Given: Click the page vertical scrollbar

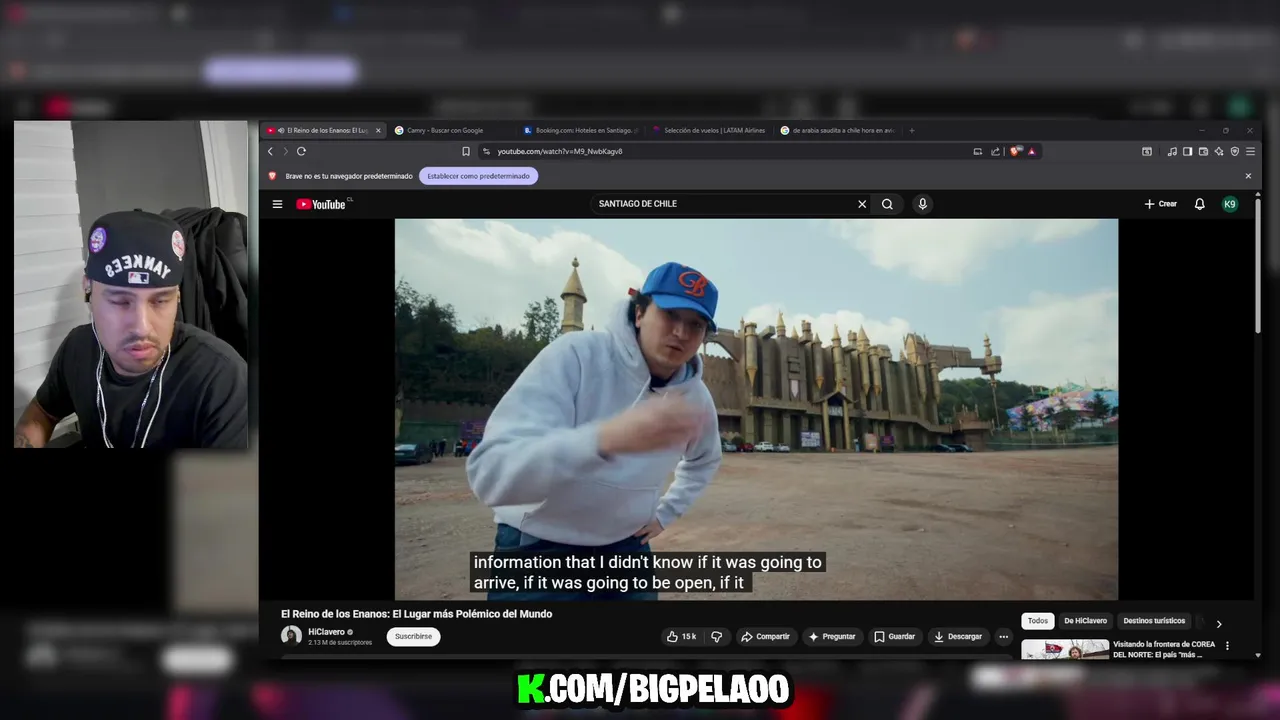Looking at the screenshot, I should tap(1257, 265).
